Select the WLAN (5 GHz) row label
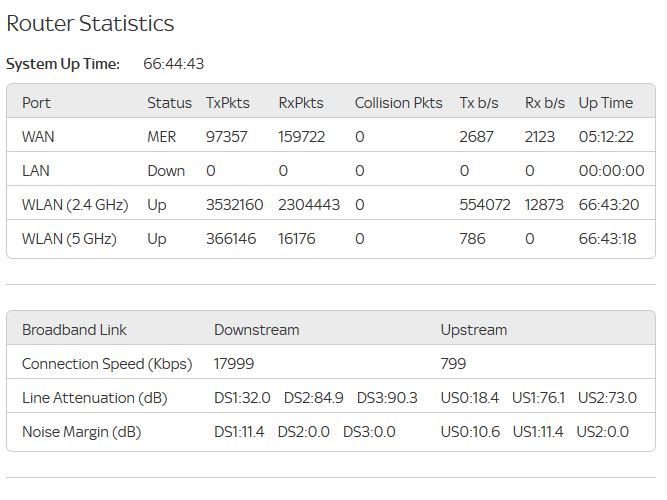The height and width of the screenshot is (500, 667). tap(69, 239)
